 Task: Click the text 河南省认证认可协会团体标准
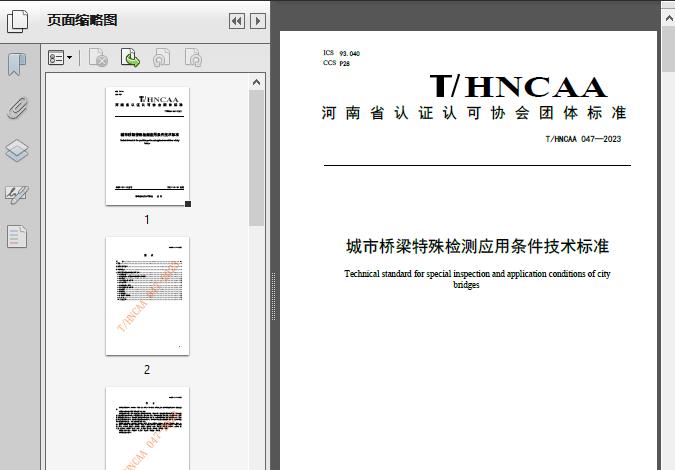pyautogui.click(x=474, y=113)
